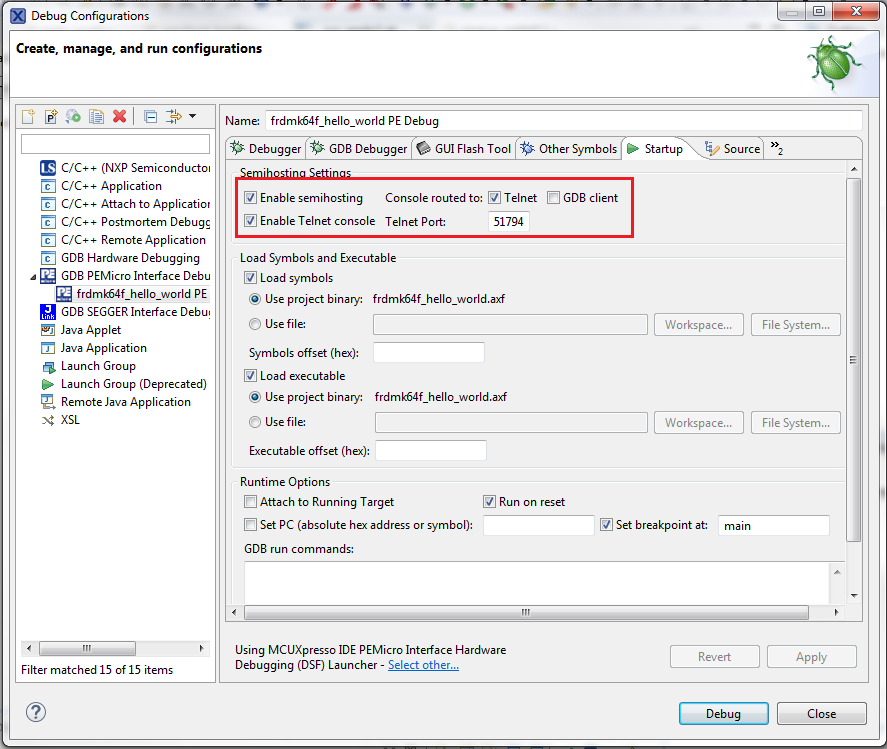
Task: Click Launch Group (Deprecated) green icon
Action: click(48, 384)
